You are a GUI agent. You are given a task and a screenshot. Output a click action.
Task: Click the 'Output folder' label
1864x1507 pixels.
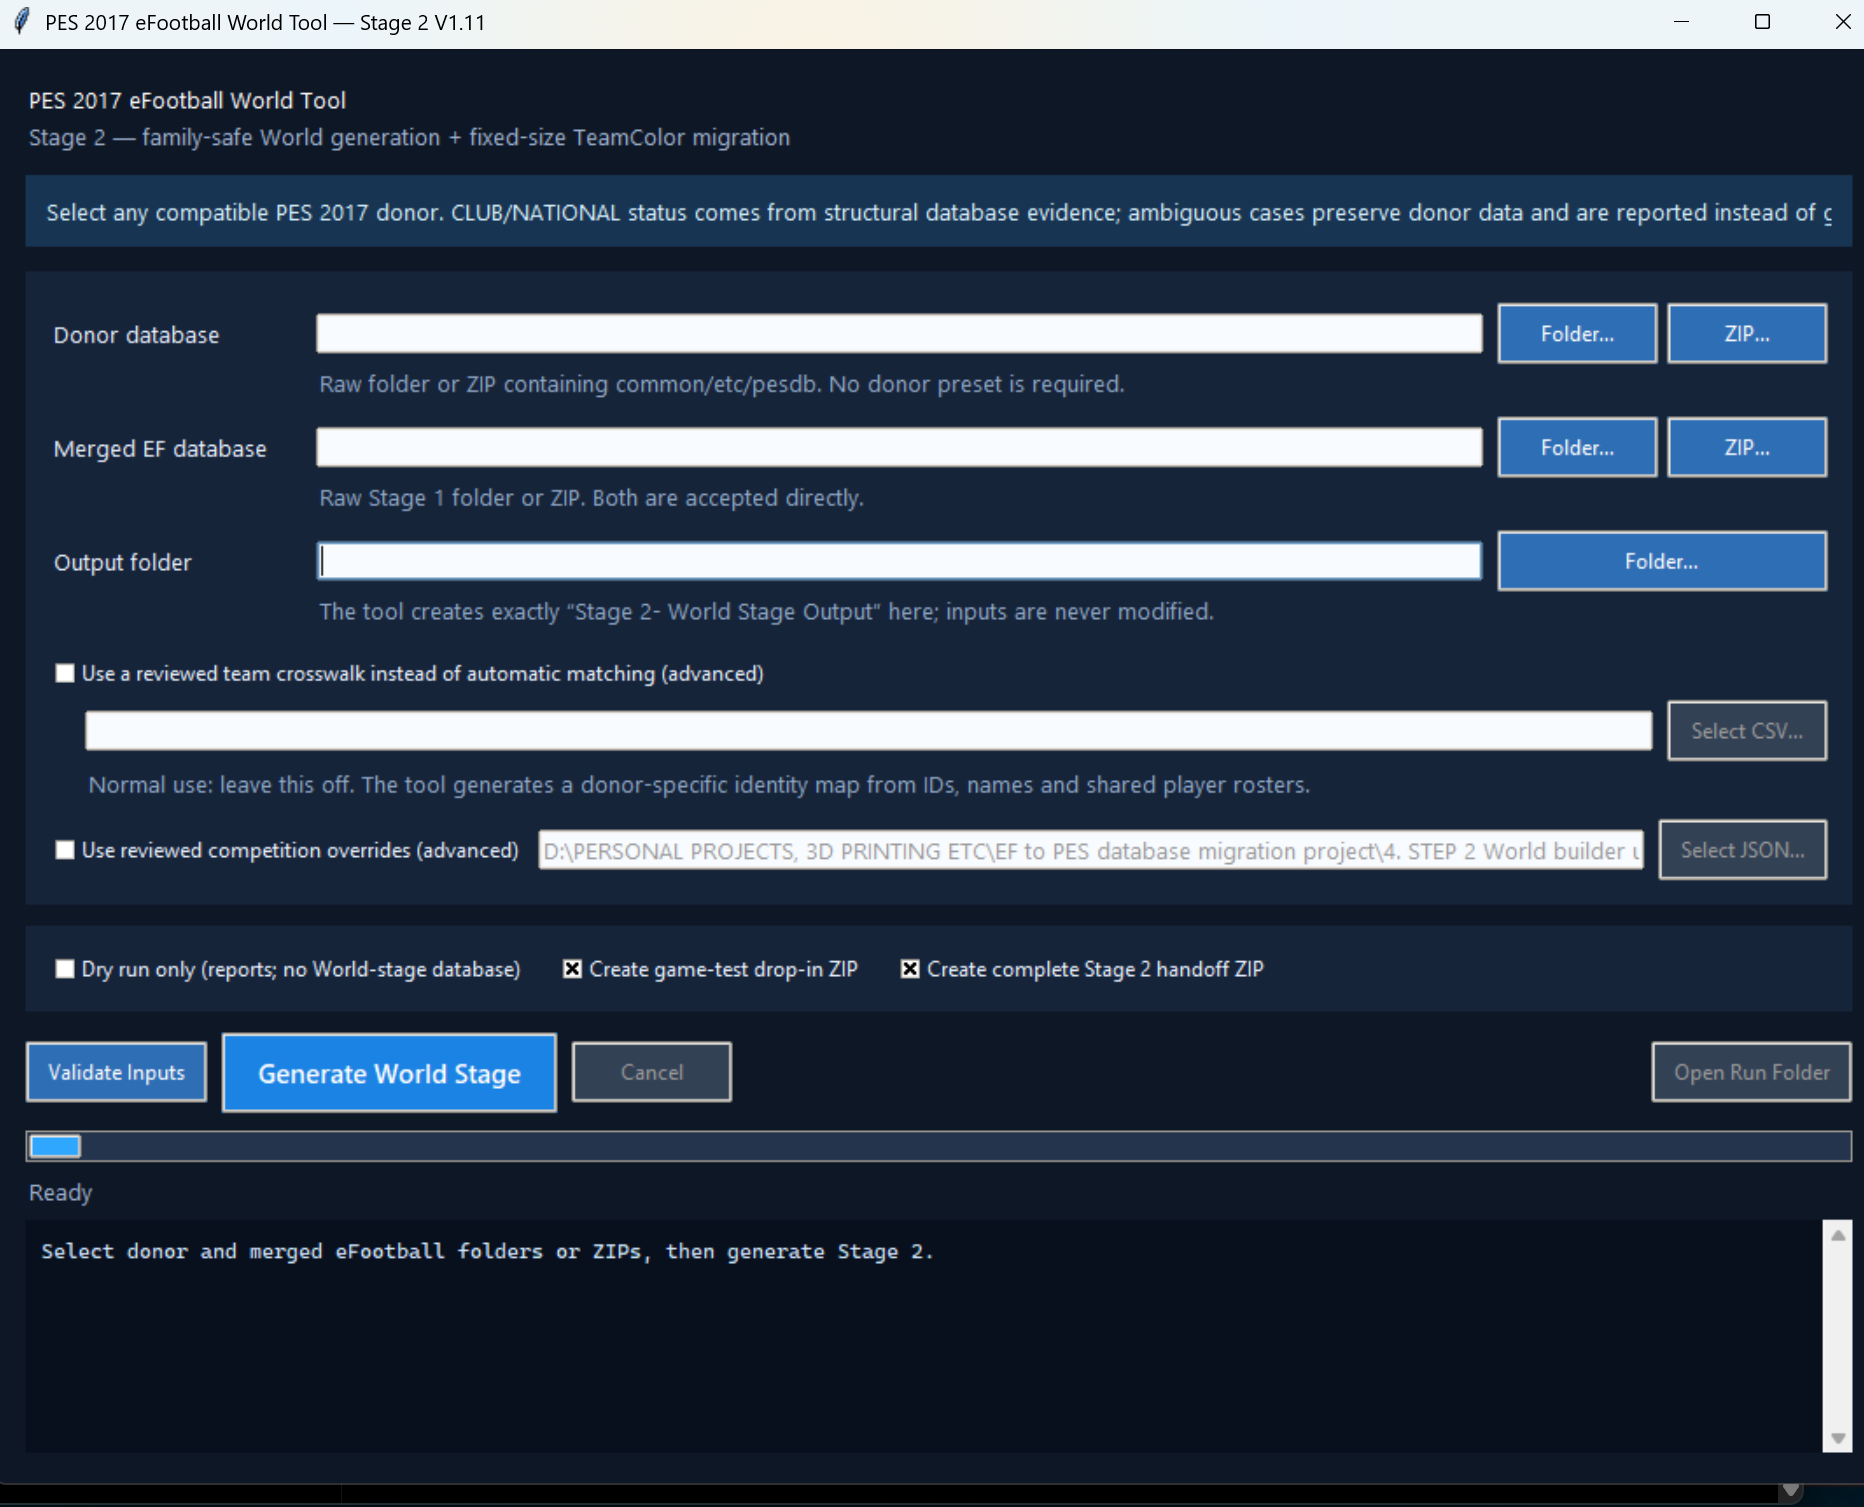click(122, 563)
